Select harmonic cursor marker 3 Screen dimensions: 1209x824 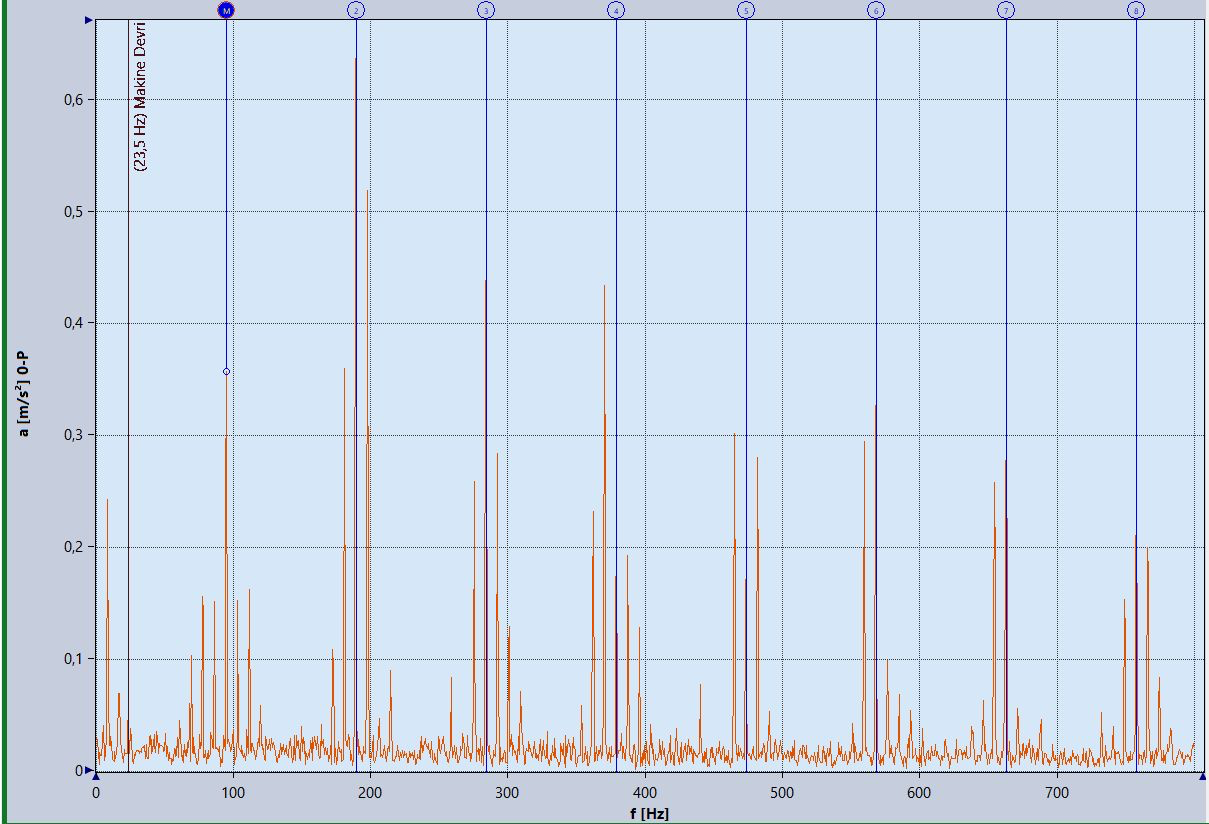point(486,10)
